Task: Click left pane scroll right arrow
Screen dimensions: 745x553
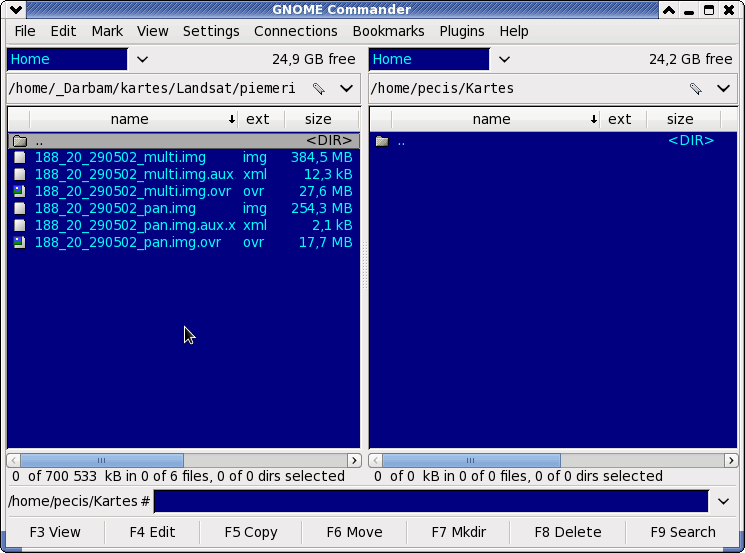Action: pyautogui.click(x=354, y=460)
